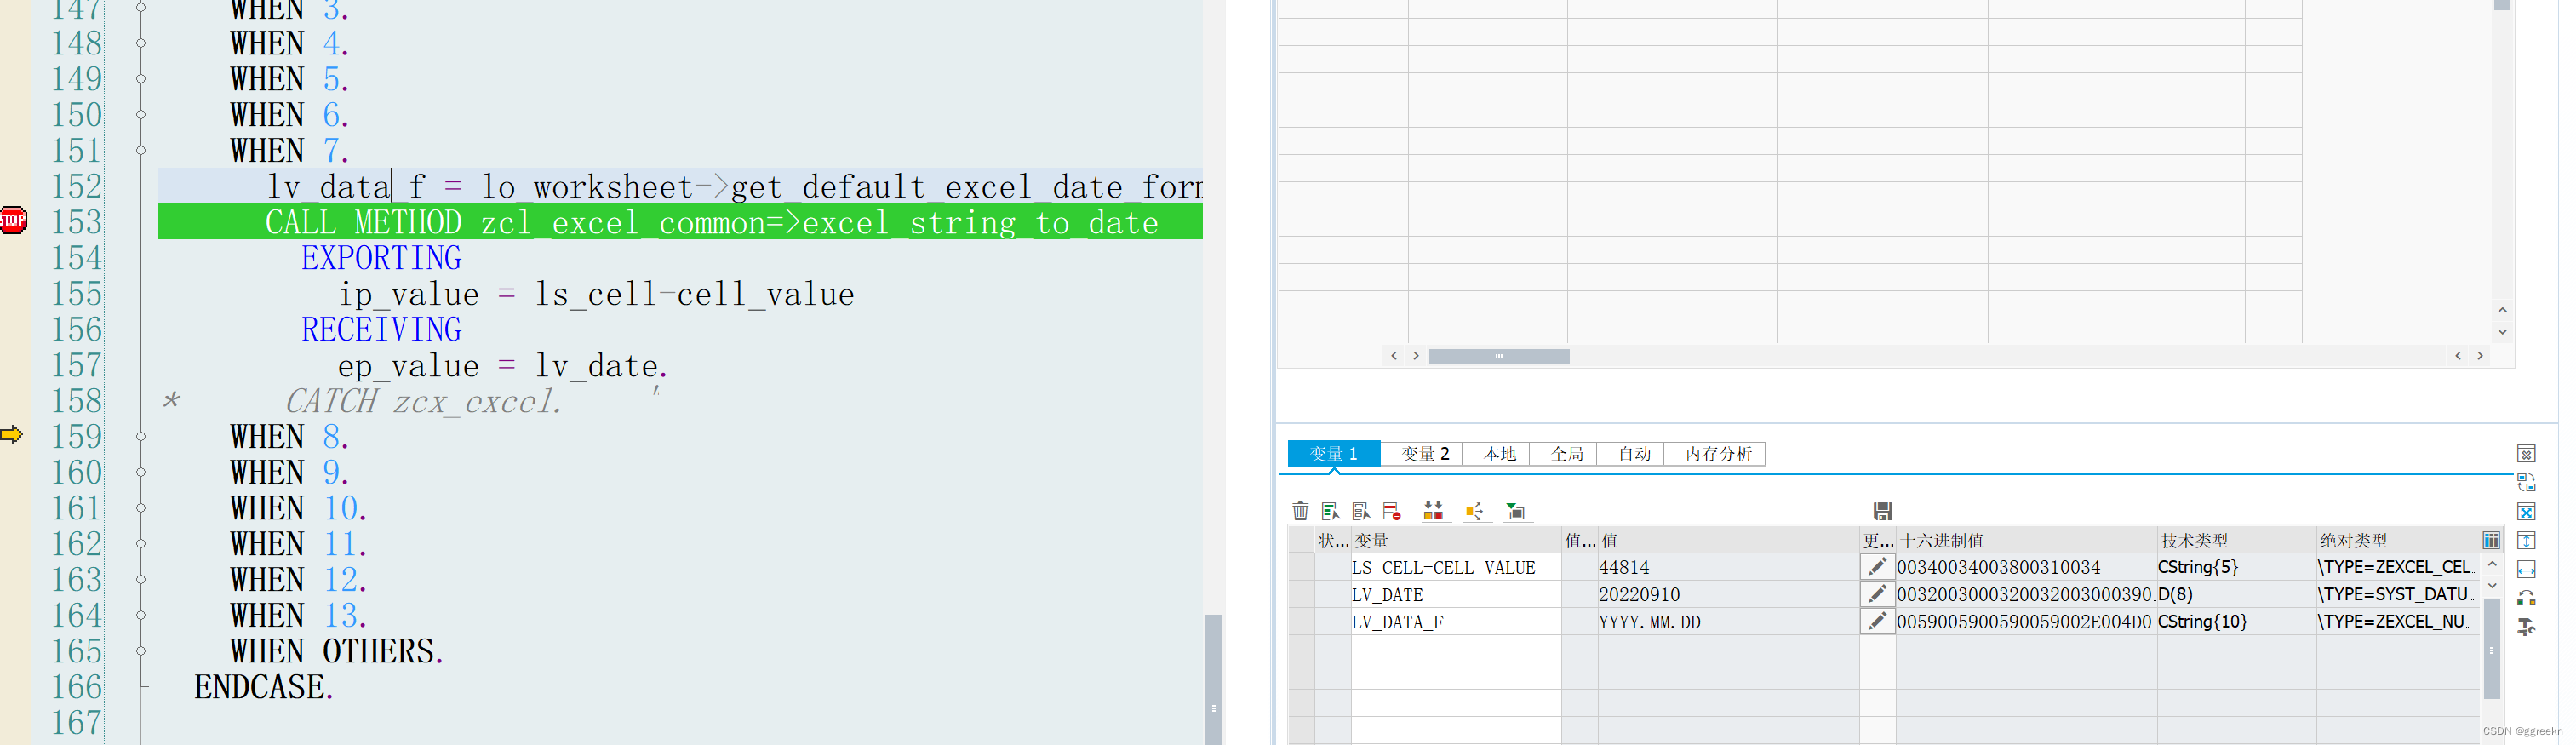Collapse the WHEN 7 block at line 151
Viewport: 2576px width, 745px height.
point(141,150)
